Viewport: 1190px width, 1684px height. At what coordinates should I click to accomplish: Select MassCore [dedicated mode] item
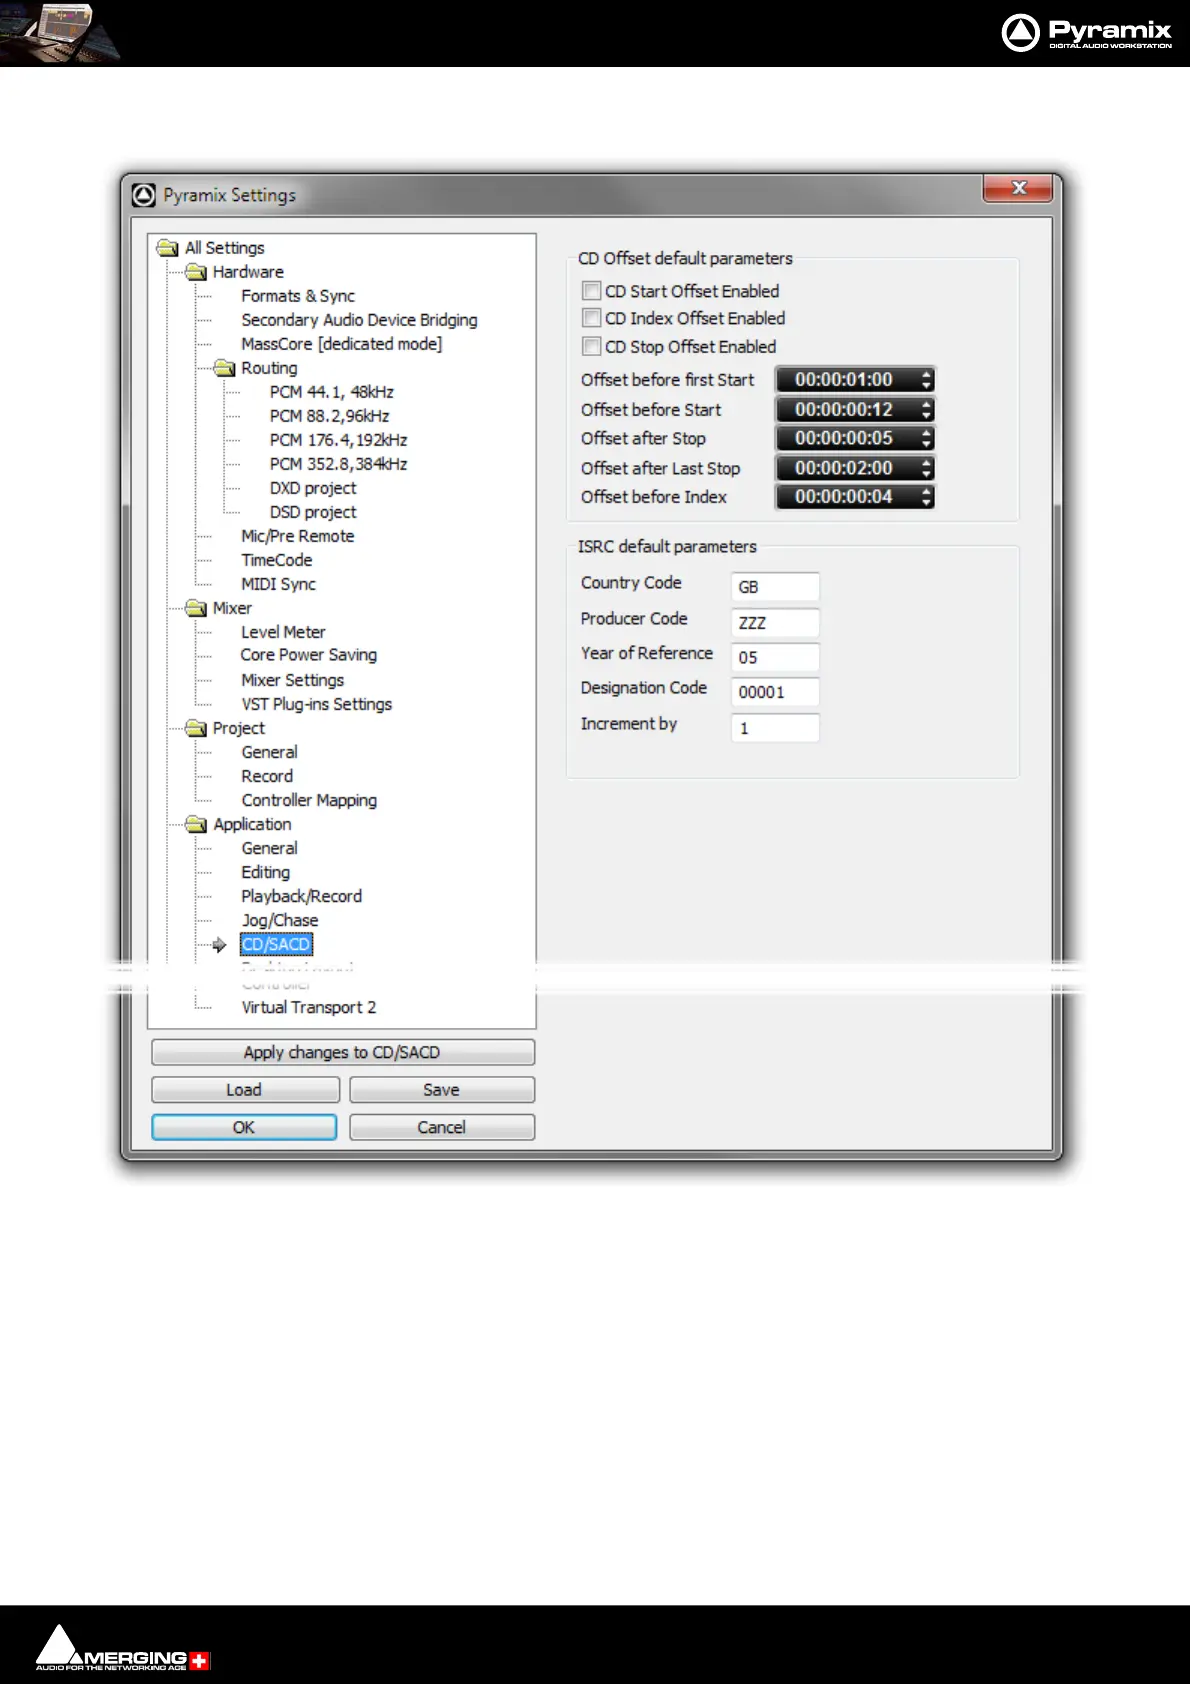[x=341, y=344]
